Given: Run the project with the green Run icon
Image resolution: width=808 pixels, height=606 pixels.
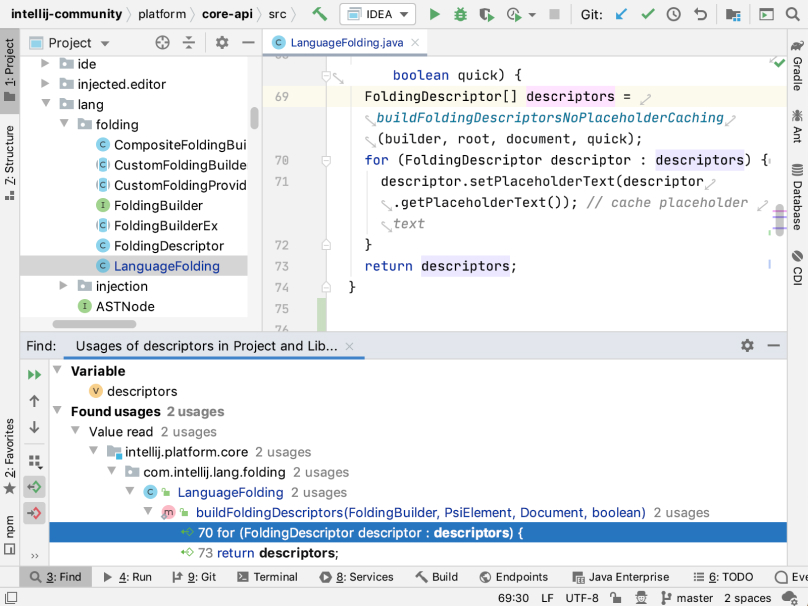Looking at the screenshot, I should click(x=433, y=14).
